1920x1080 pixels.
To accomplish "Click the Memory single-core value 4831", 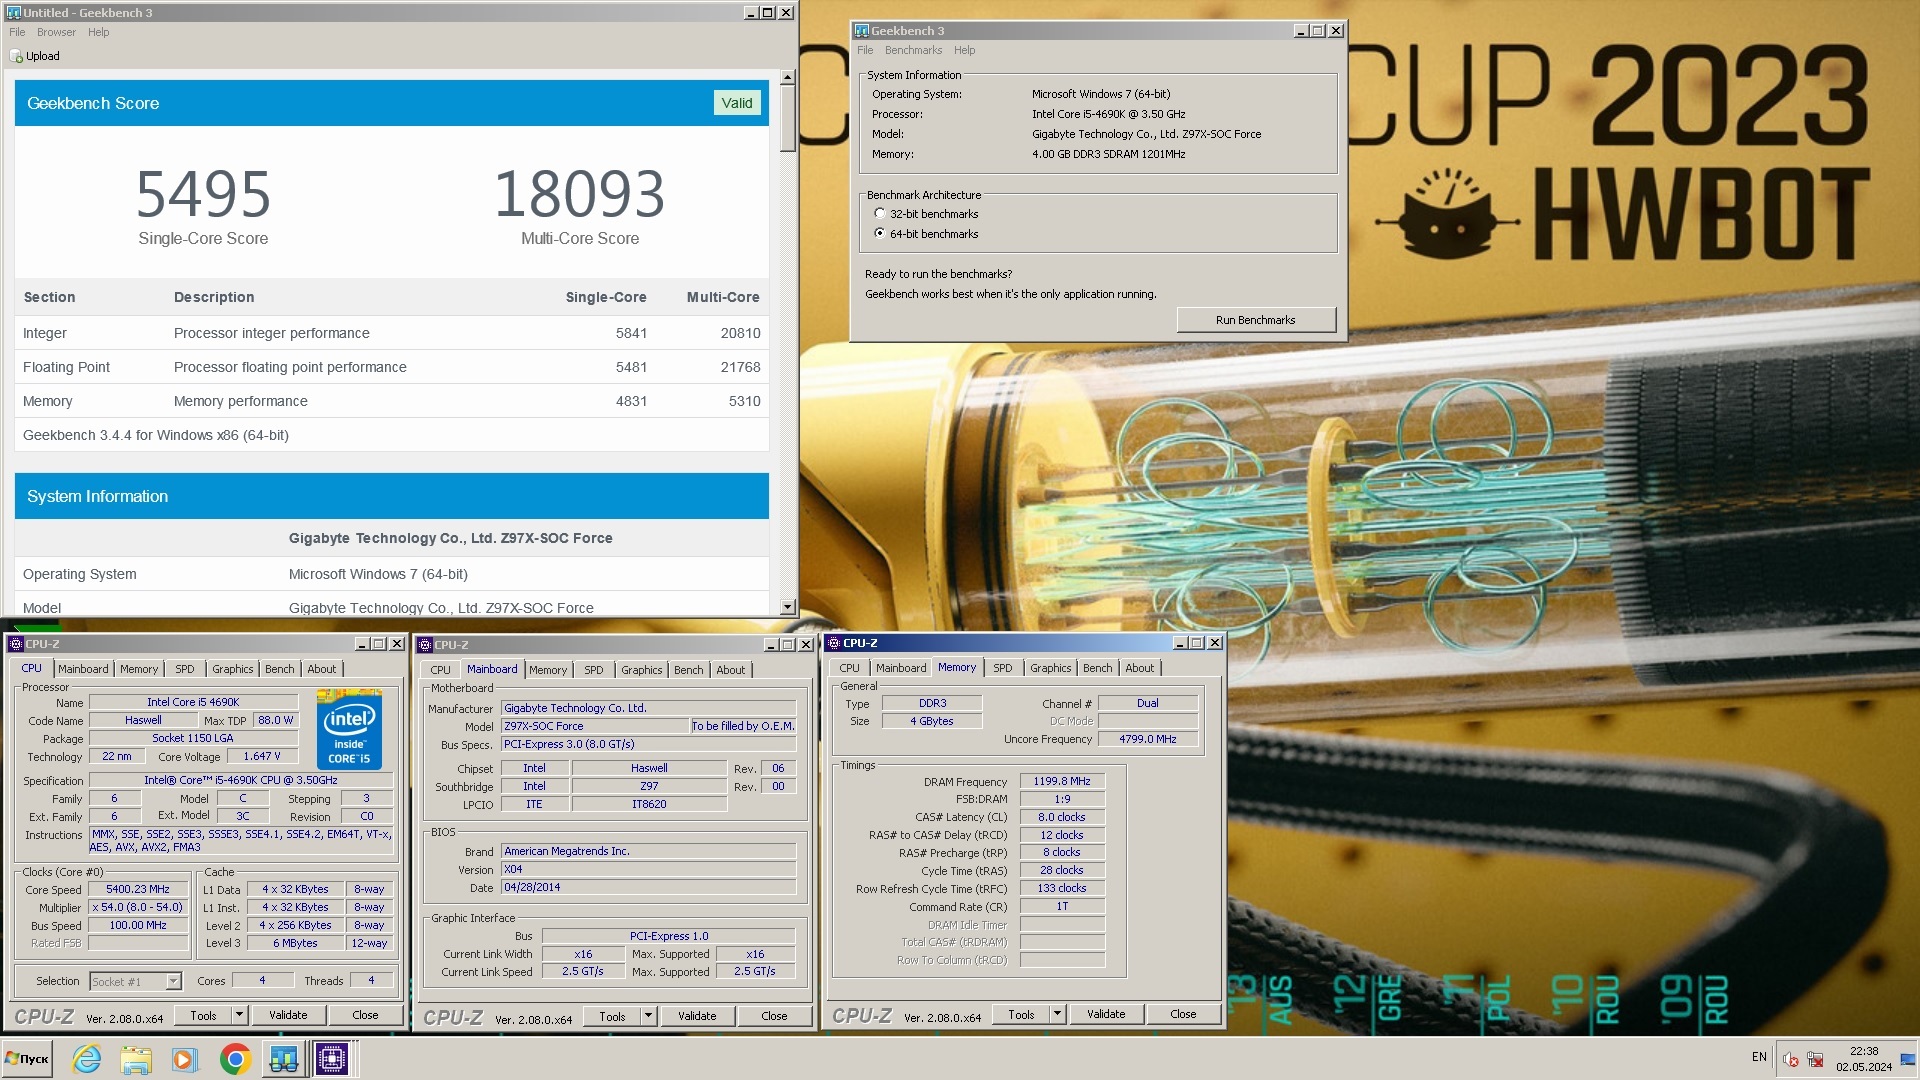I will [631, 401].
